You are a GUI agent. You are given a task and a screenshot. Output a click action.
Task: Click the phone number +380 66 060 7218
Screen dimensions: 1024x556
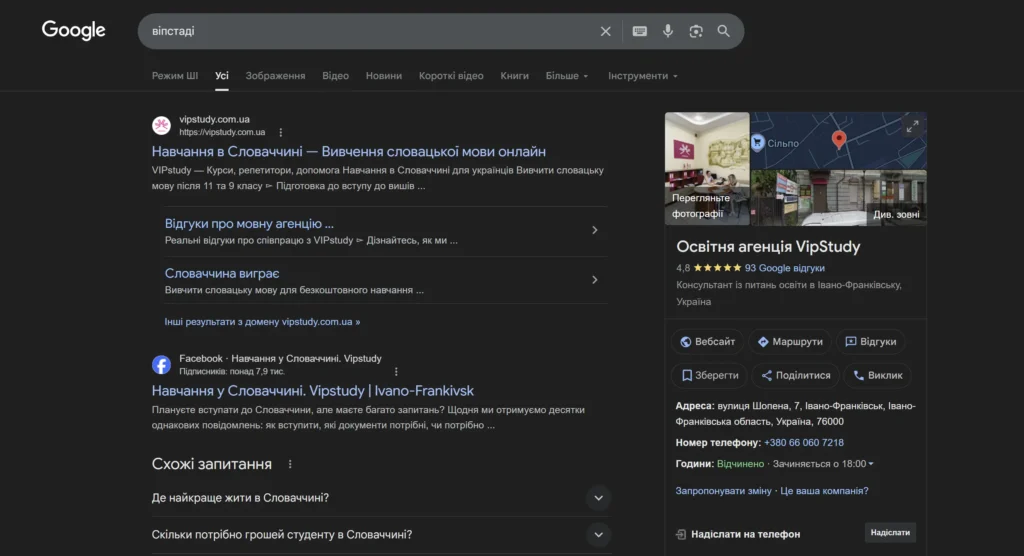[x=803, y=443]
